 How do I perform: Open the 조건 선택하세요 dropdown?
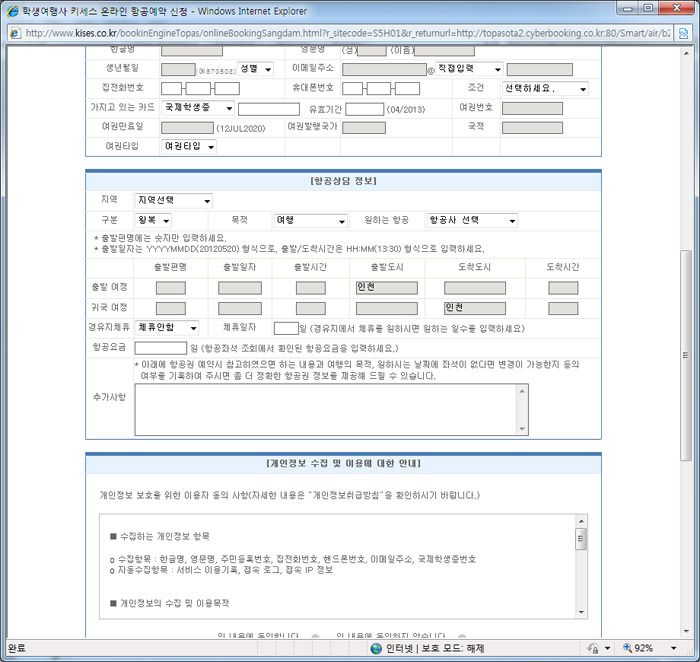pos(545,89)
